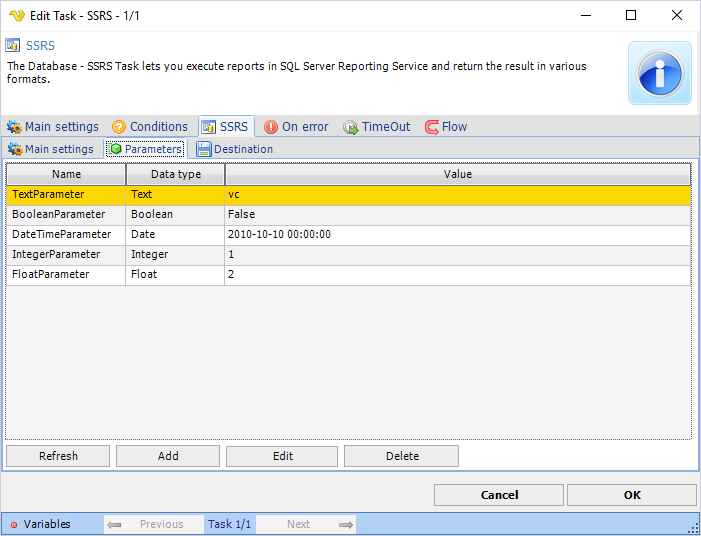This screenshot has height=536, width=701.
Task: Click the application logo in the title bar
Action: coord(17,16)
